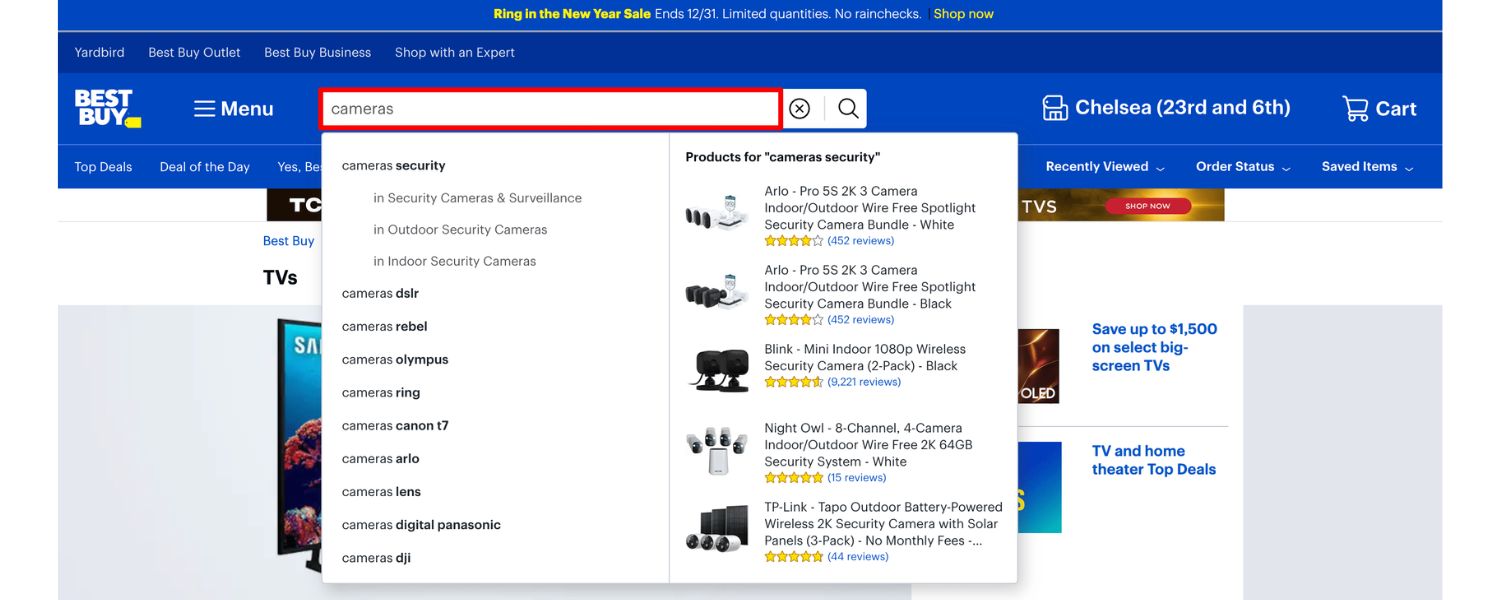Submit search using the magnifying glass icon
This screenshot has width=1500, height=600.
pos(846,108)
